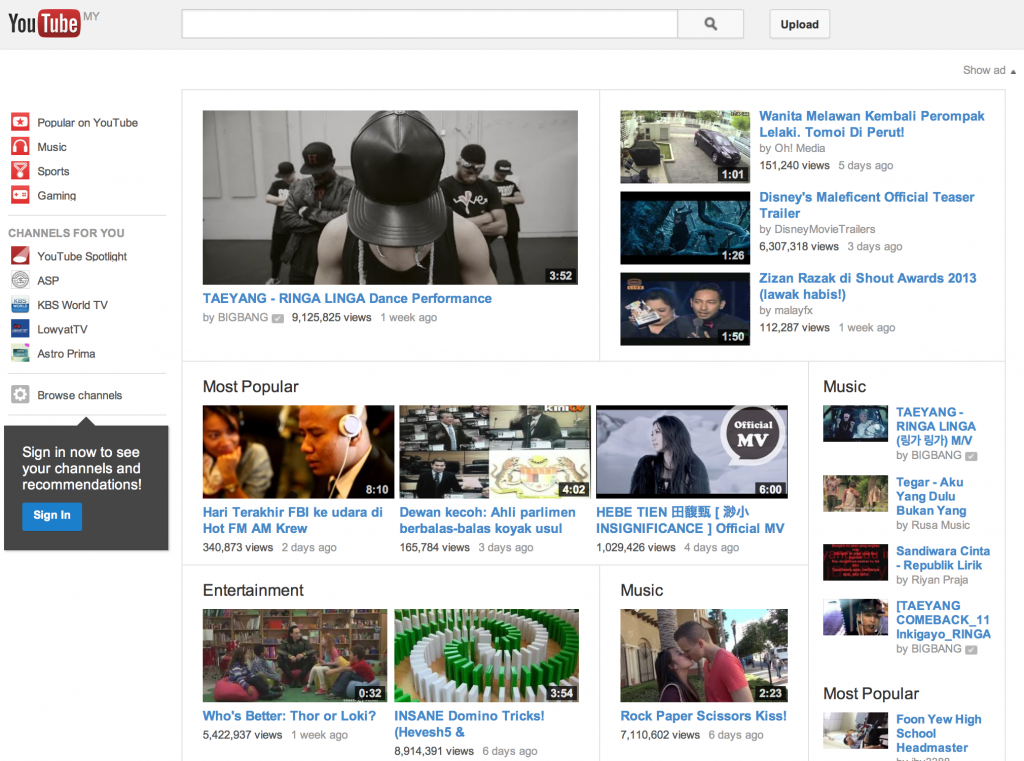
Task: Open Popular on YouTube section
Action: pyautogui.click(x=88, y=123)
